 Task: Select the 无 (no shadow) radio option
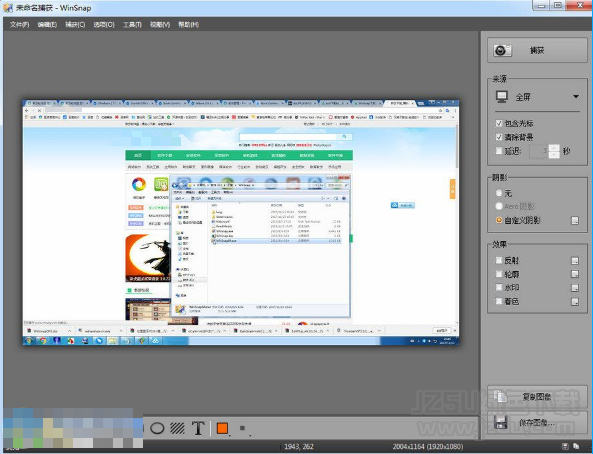[499, 193]
